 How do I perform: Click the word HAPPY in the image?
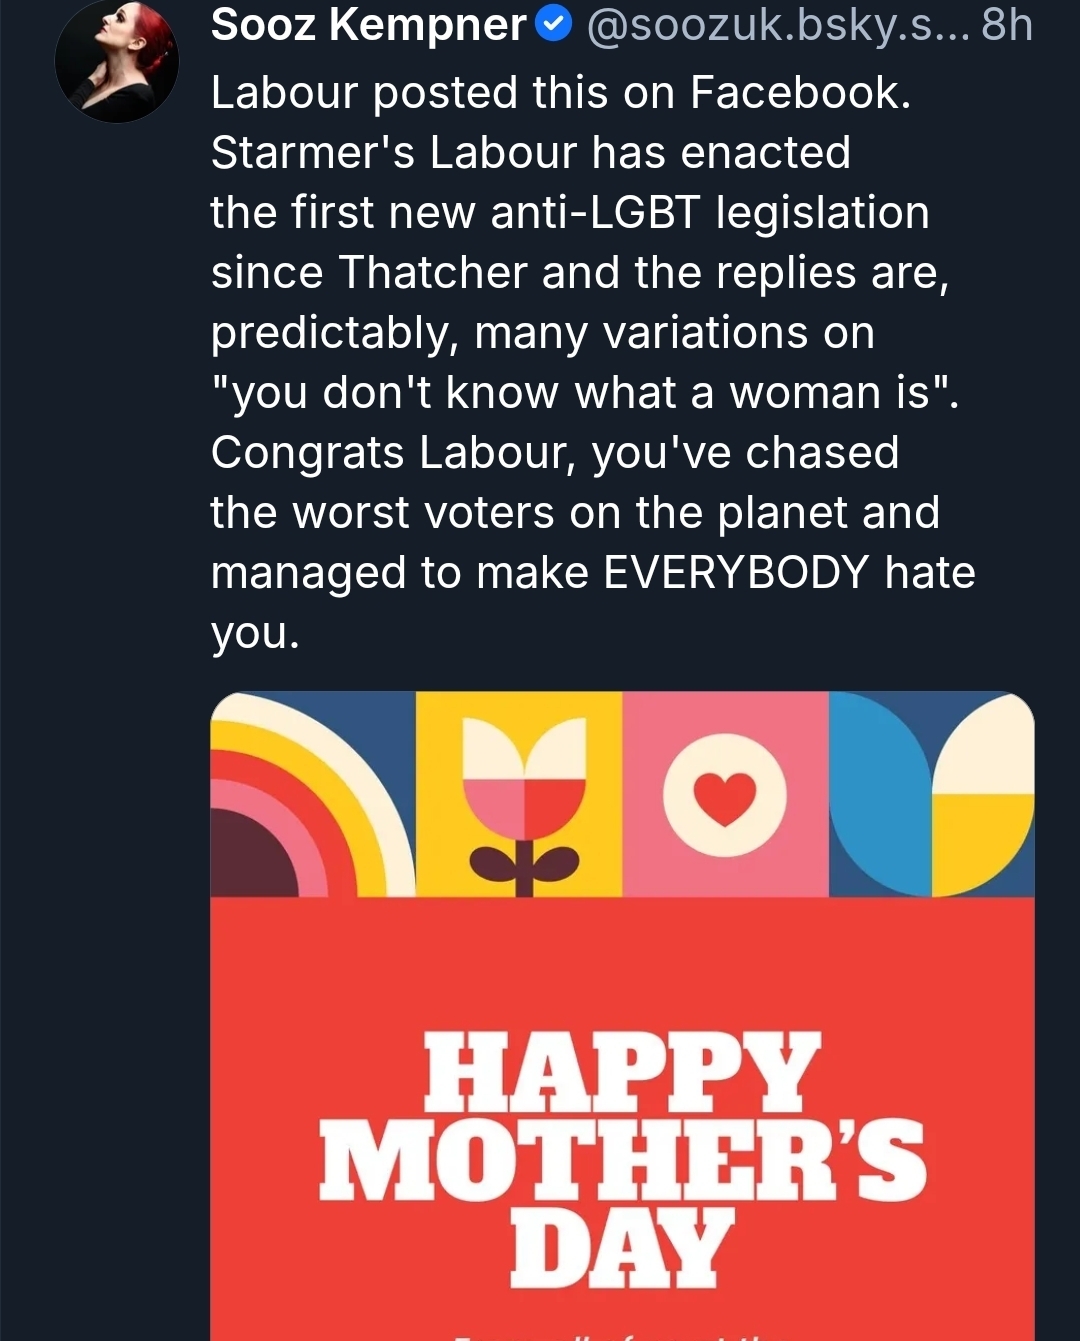[x=622, y=1073]
